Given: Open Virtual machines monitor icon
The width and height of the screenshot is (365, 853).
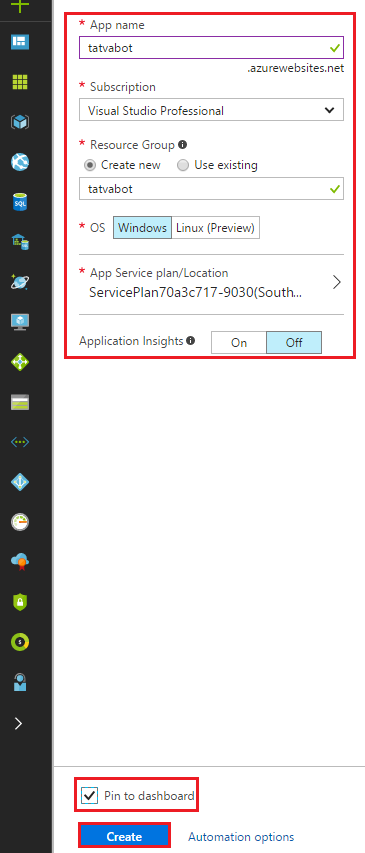Looking at the screenshot, I should click(20, 322).
